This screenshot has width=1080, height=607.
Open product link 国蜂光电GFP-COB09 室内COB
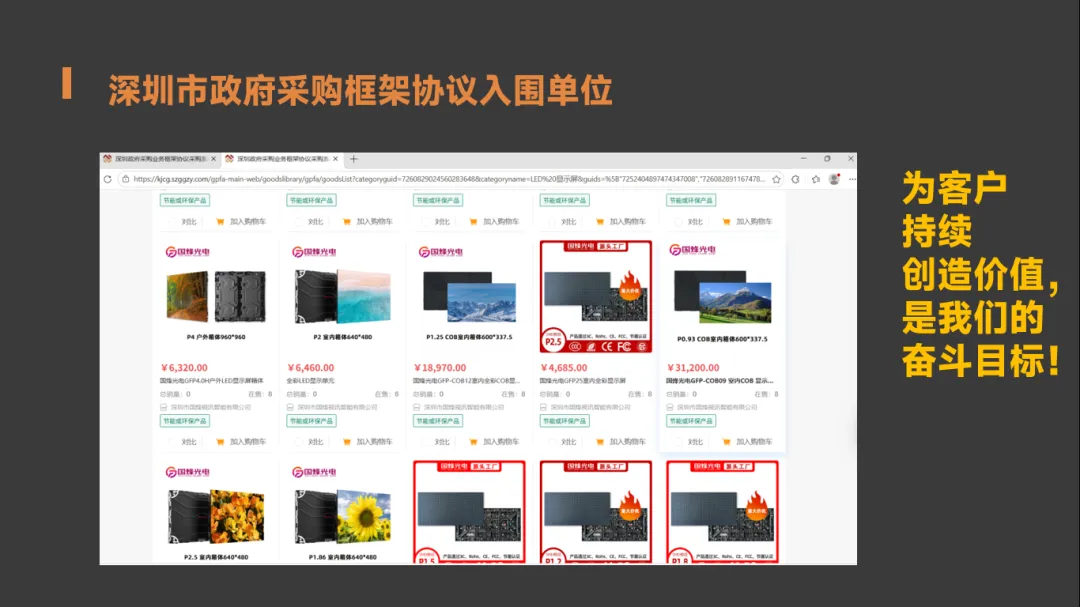click(720, 380)
